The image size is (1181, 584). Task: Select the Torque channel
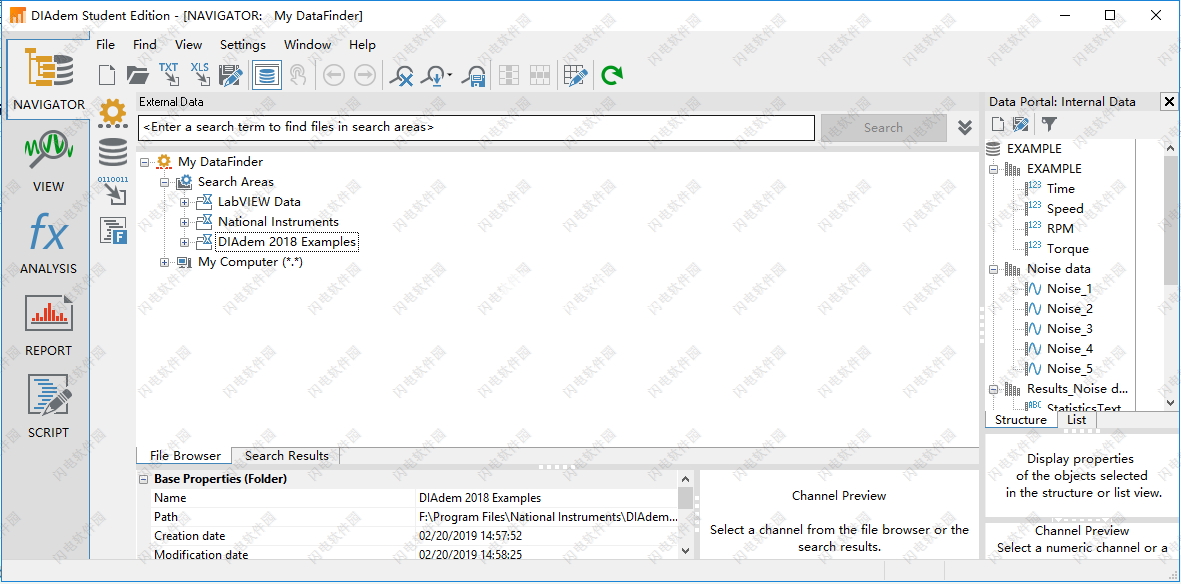[x=1067, y=249]
